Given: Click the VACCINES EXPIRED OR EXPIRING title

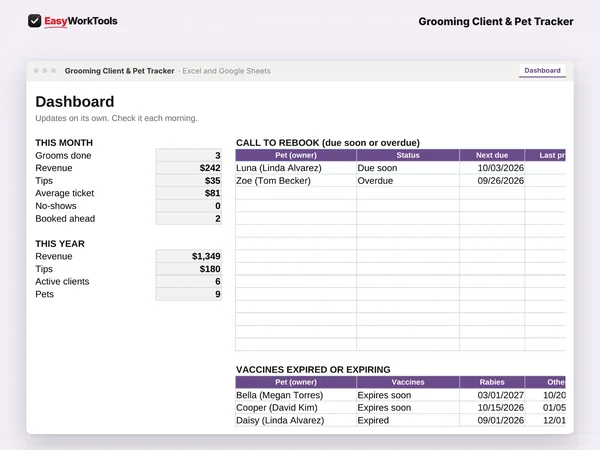Looking at the screenshot, I should pyautogui.click(x=313, y=370).
